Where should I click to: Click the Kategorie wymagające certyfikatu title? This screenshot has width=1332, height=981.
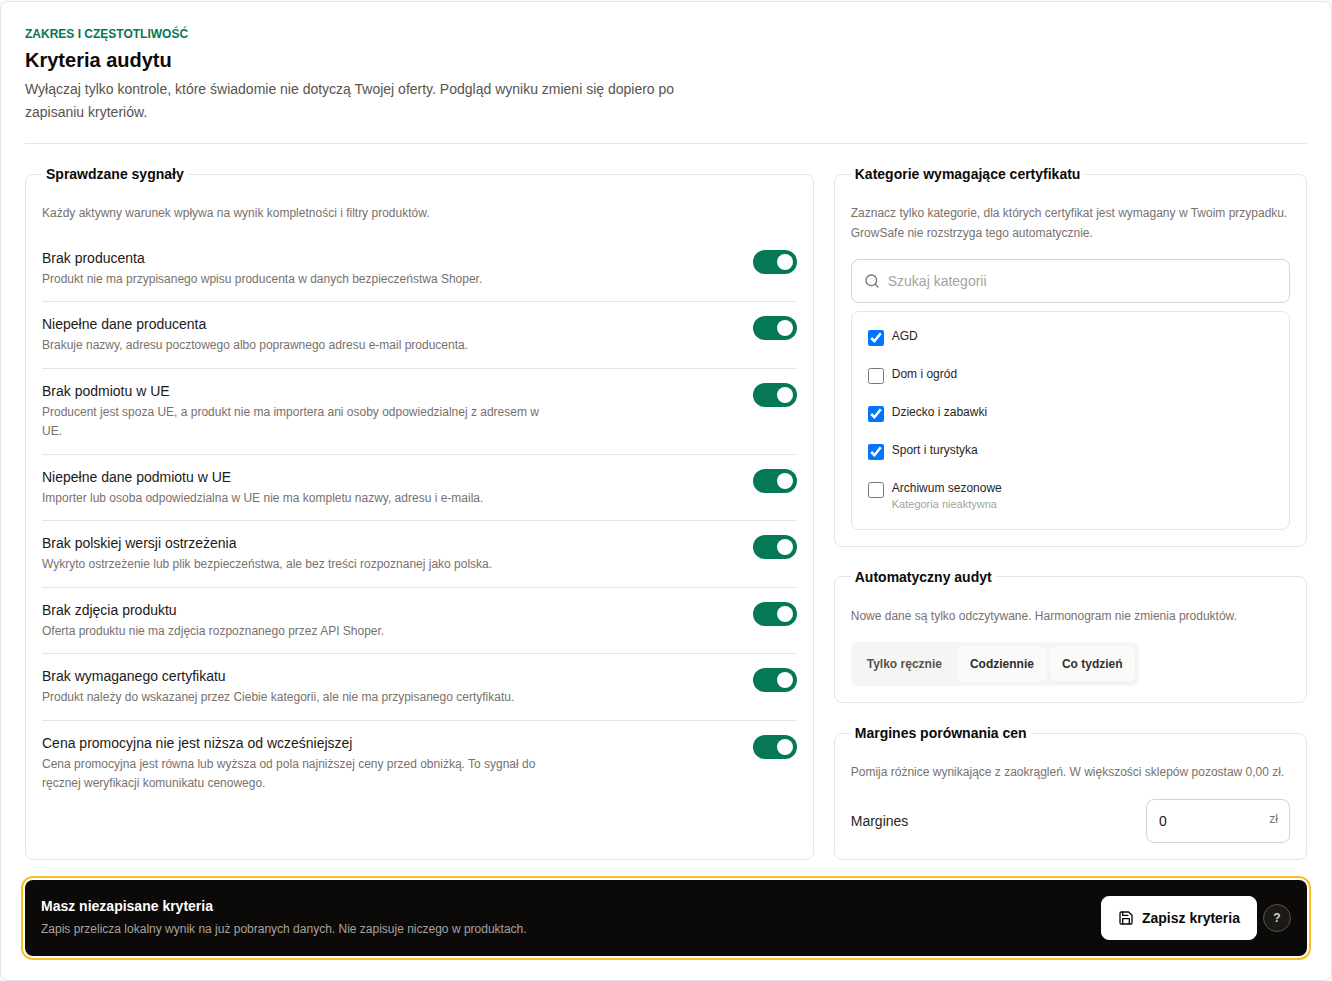(x=967, y=174)
